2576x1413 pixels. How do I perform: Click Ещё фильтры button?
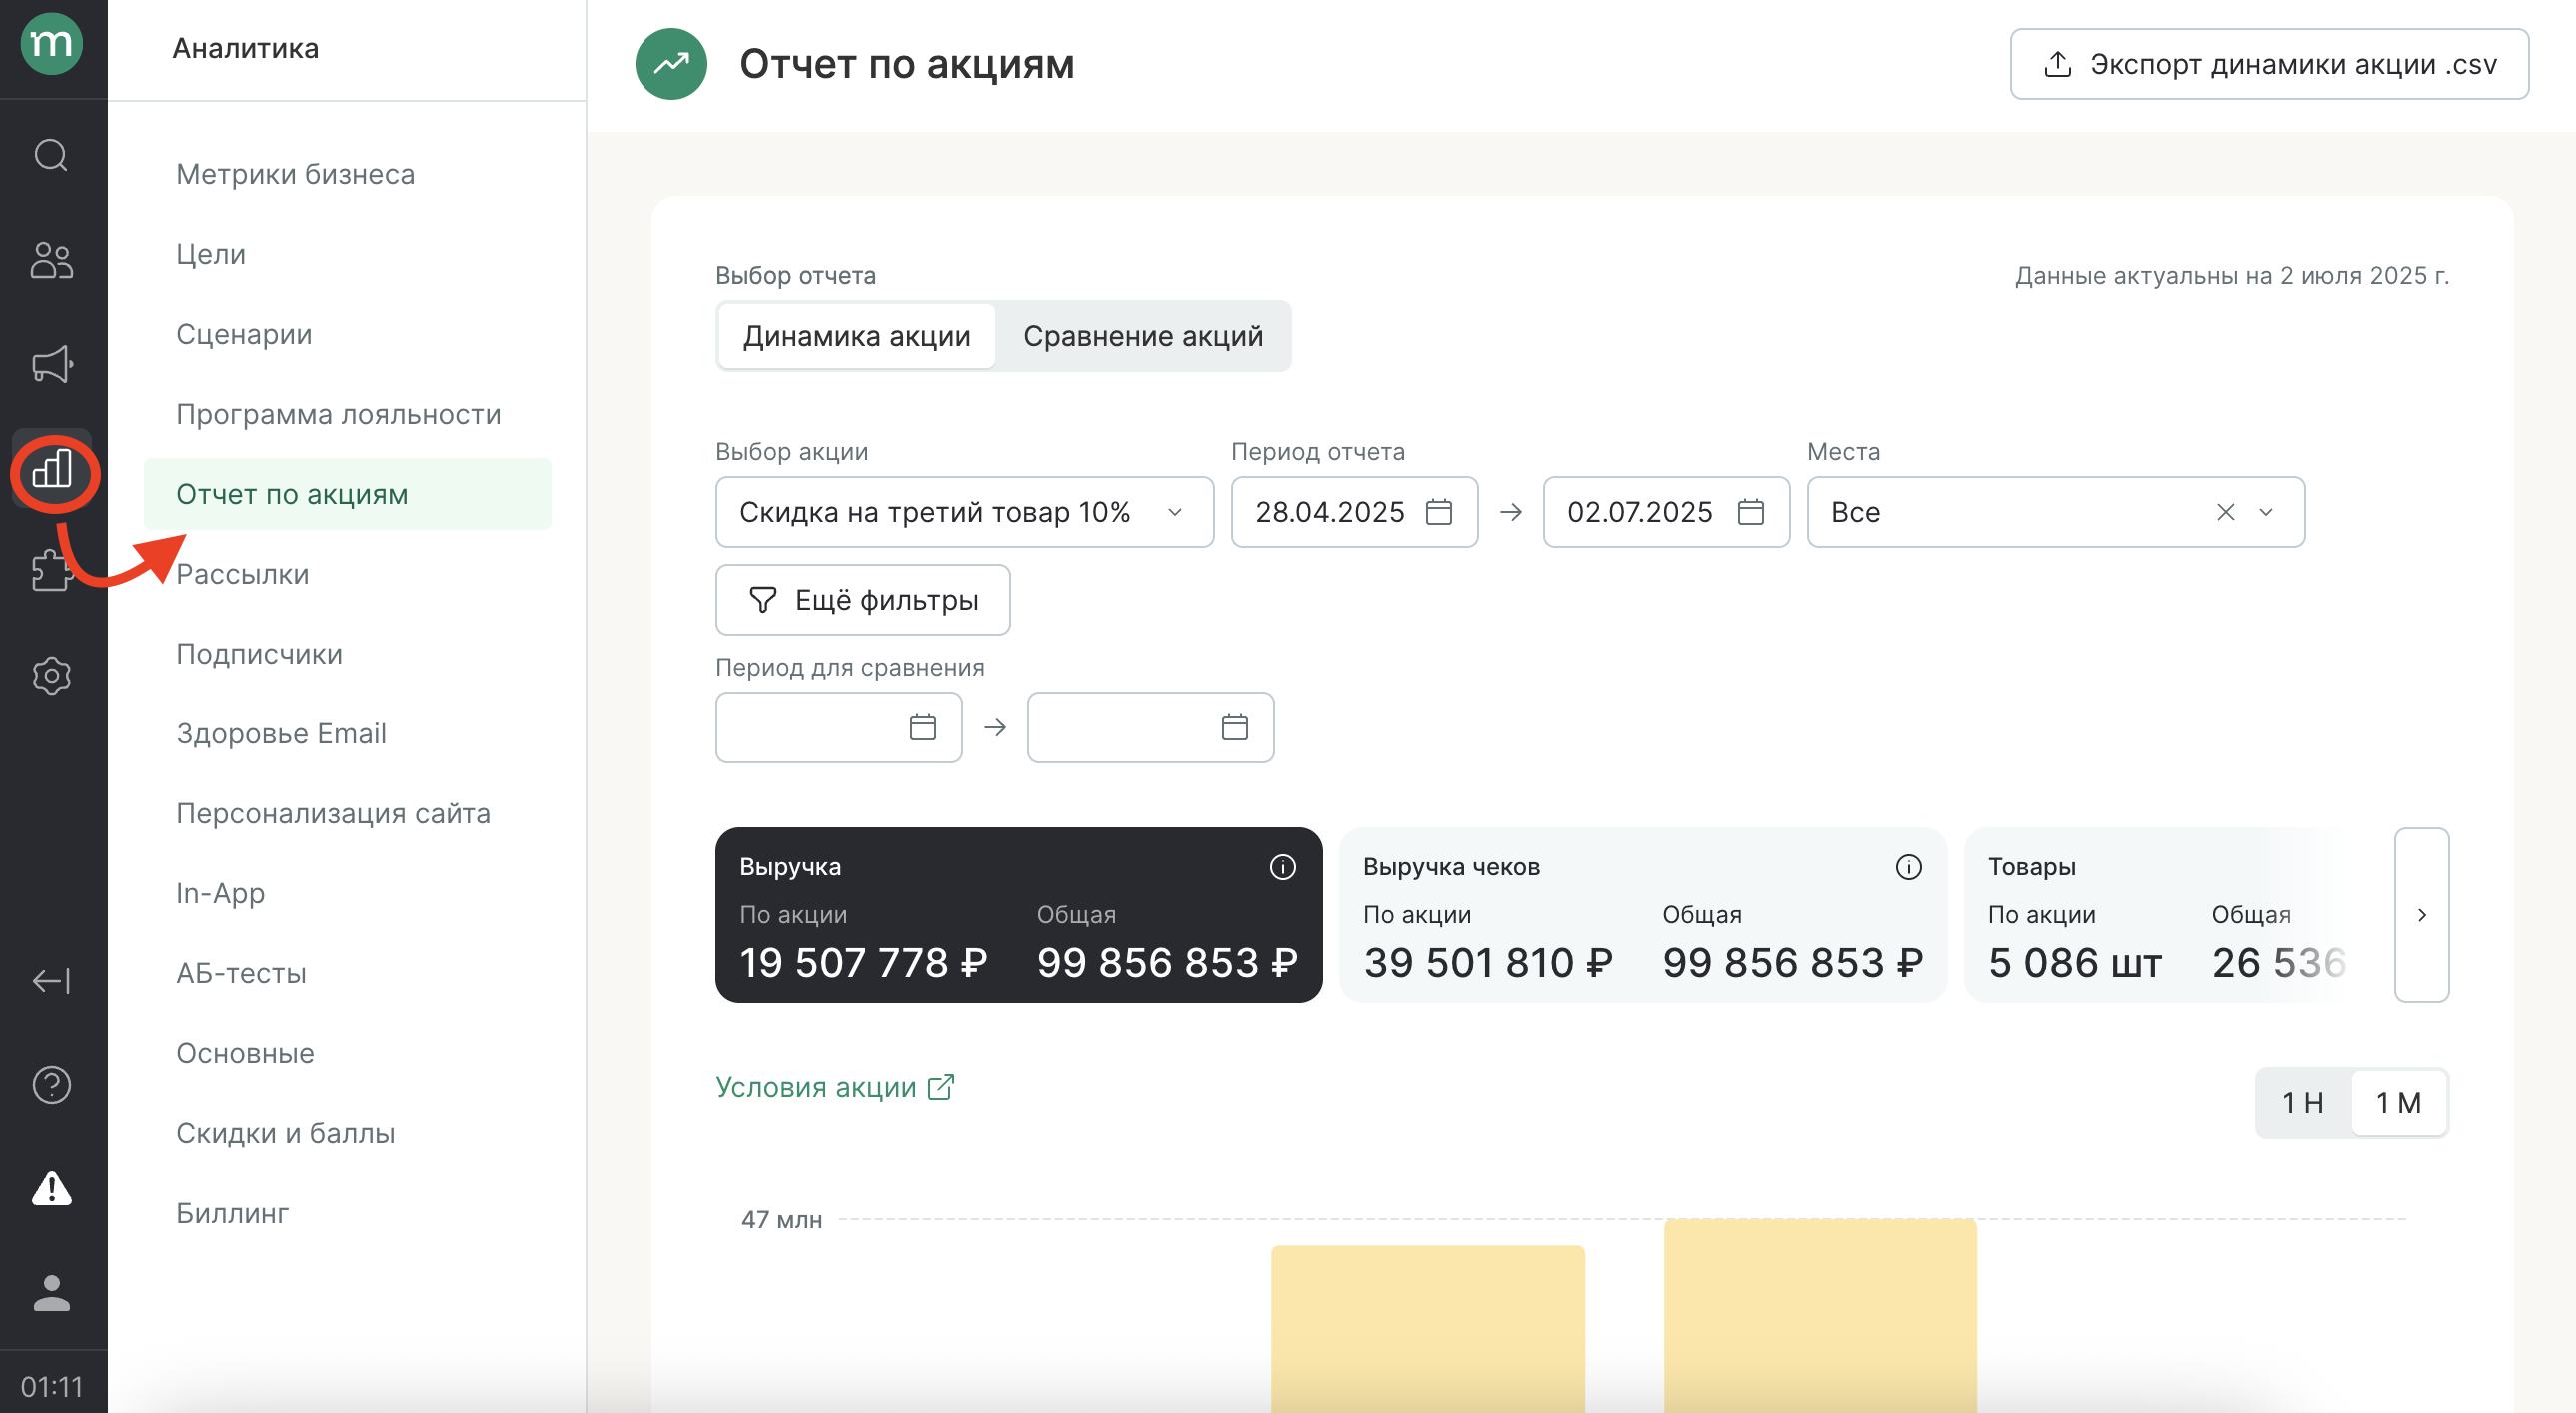pyautogui.click(x=863, y=600)
